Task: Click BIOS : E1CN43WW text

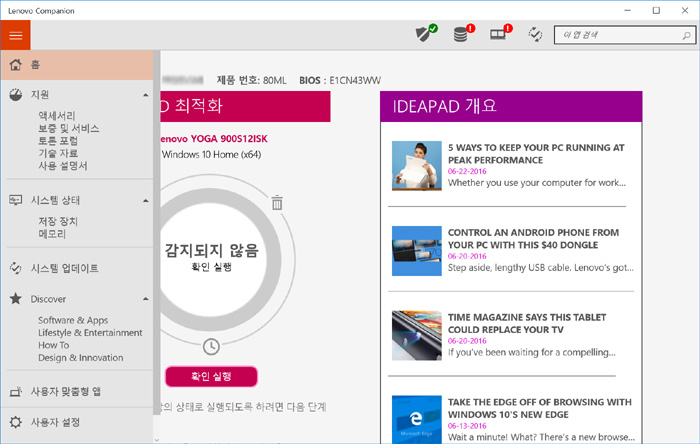Action: pos(340,80)
